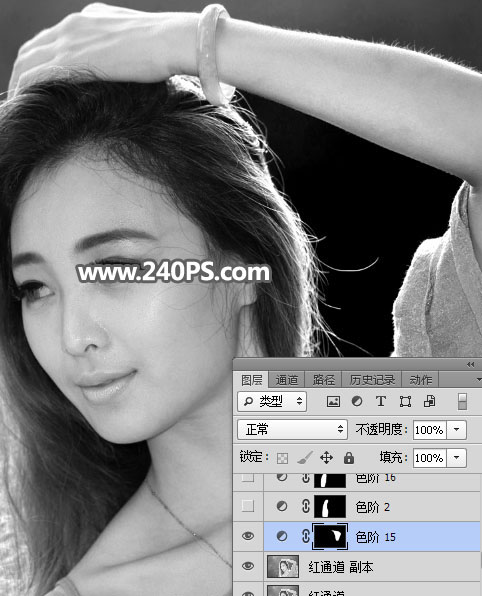Click 色阶 2 adjustment layer icon
This screenshot has width=482, height=596.
click(x=282, y=506)
